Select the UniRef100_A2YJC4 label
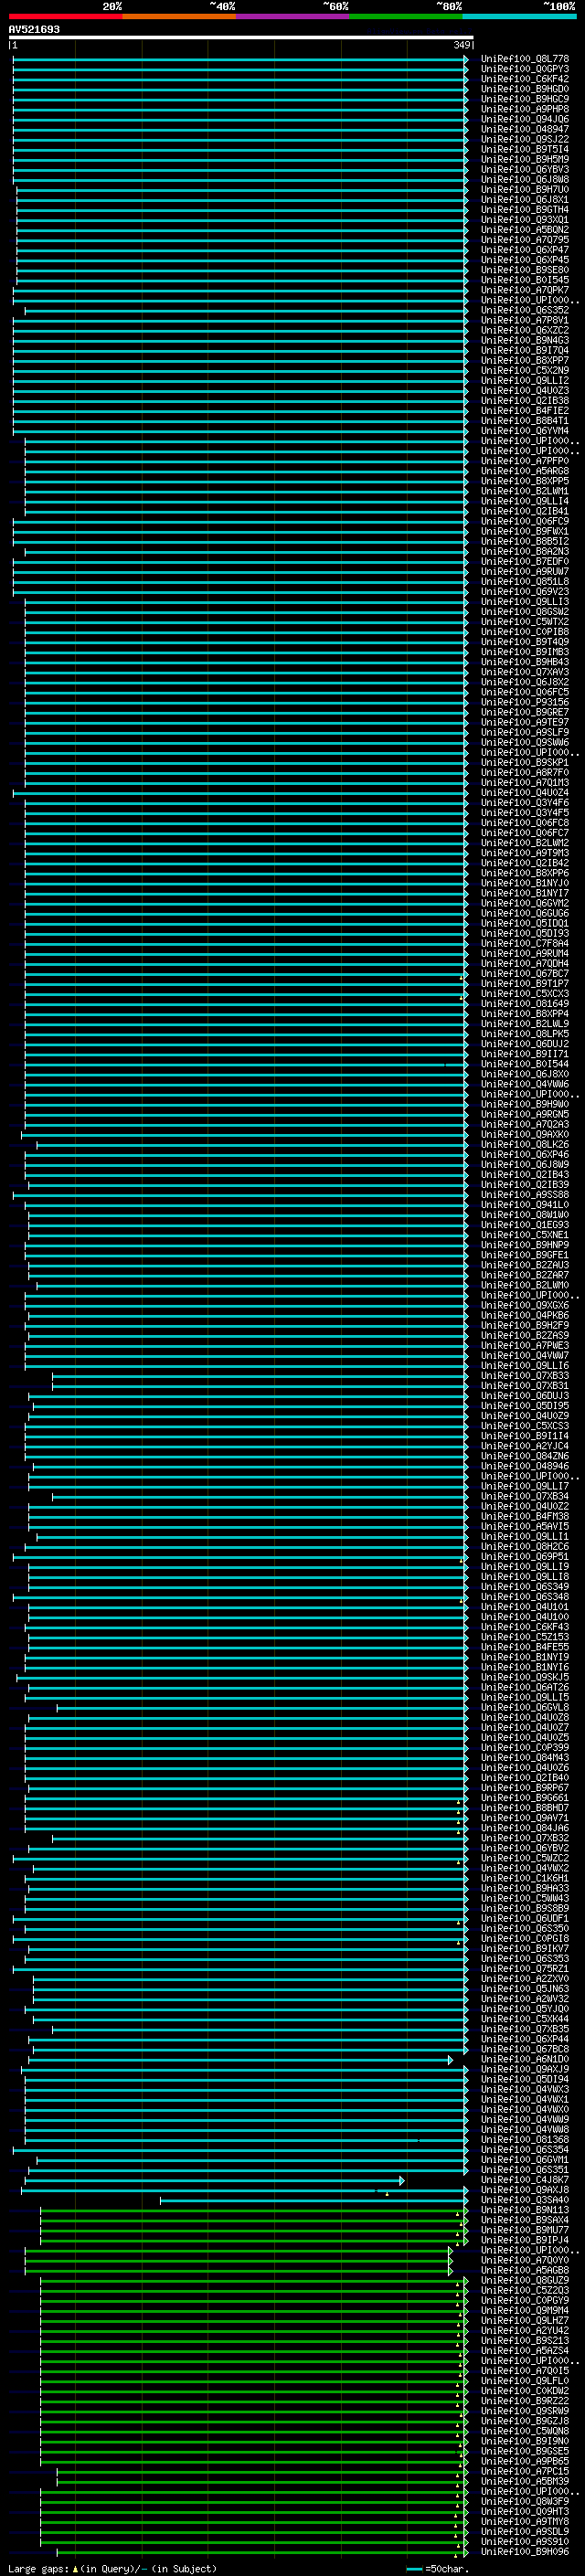Image resolution: width=585 pixels, height=2576 pixels. click(525, 1445)
